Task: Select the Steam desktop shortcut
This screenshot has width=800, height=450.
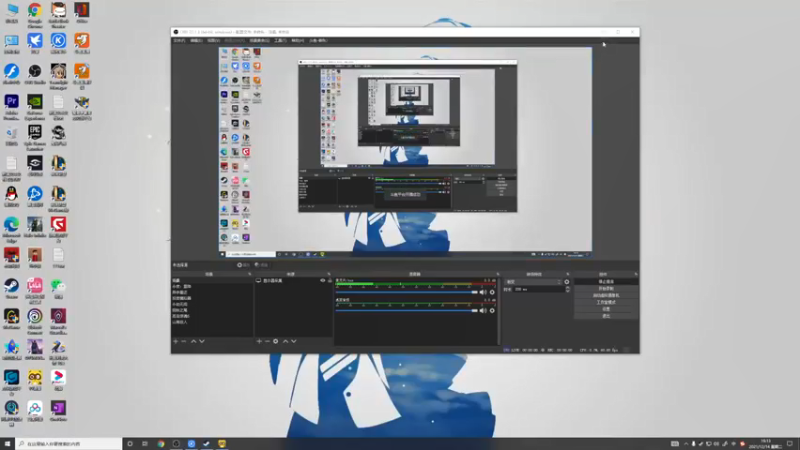Action: pos(11,289)
